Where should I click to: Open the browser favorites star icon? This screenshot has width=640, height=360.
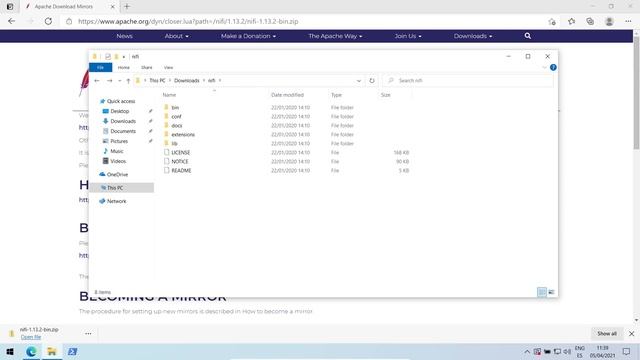[571, 22]
